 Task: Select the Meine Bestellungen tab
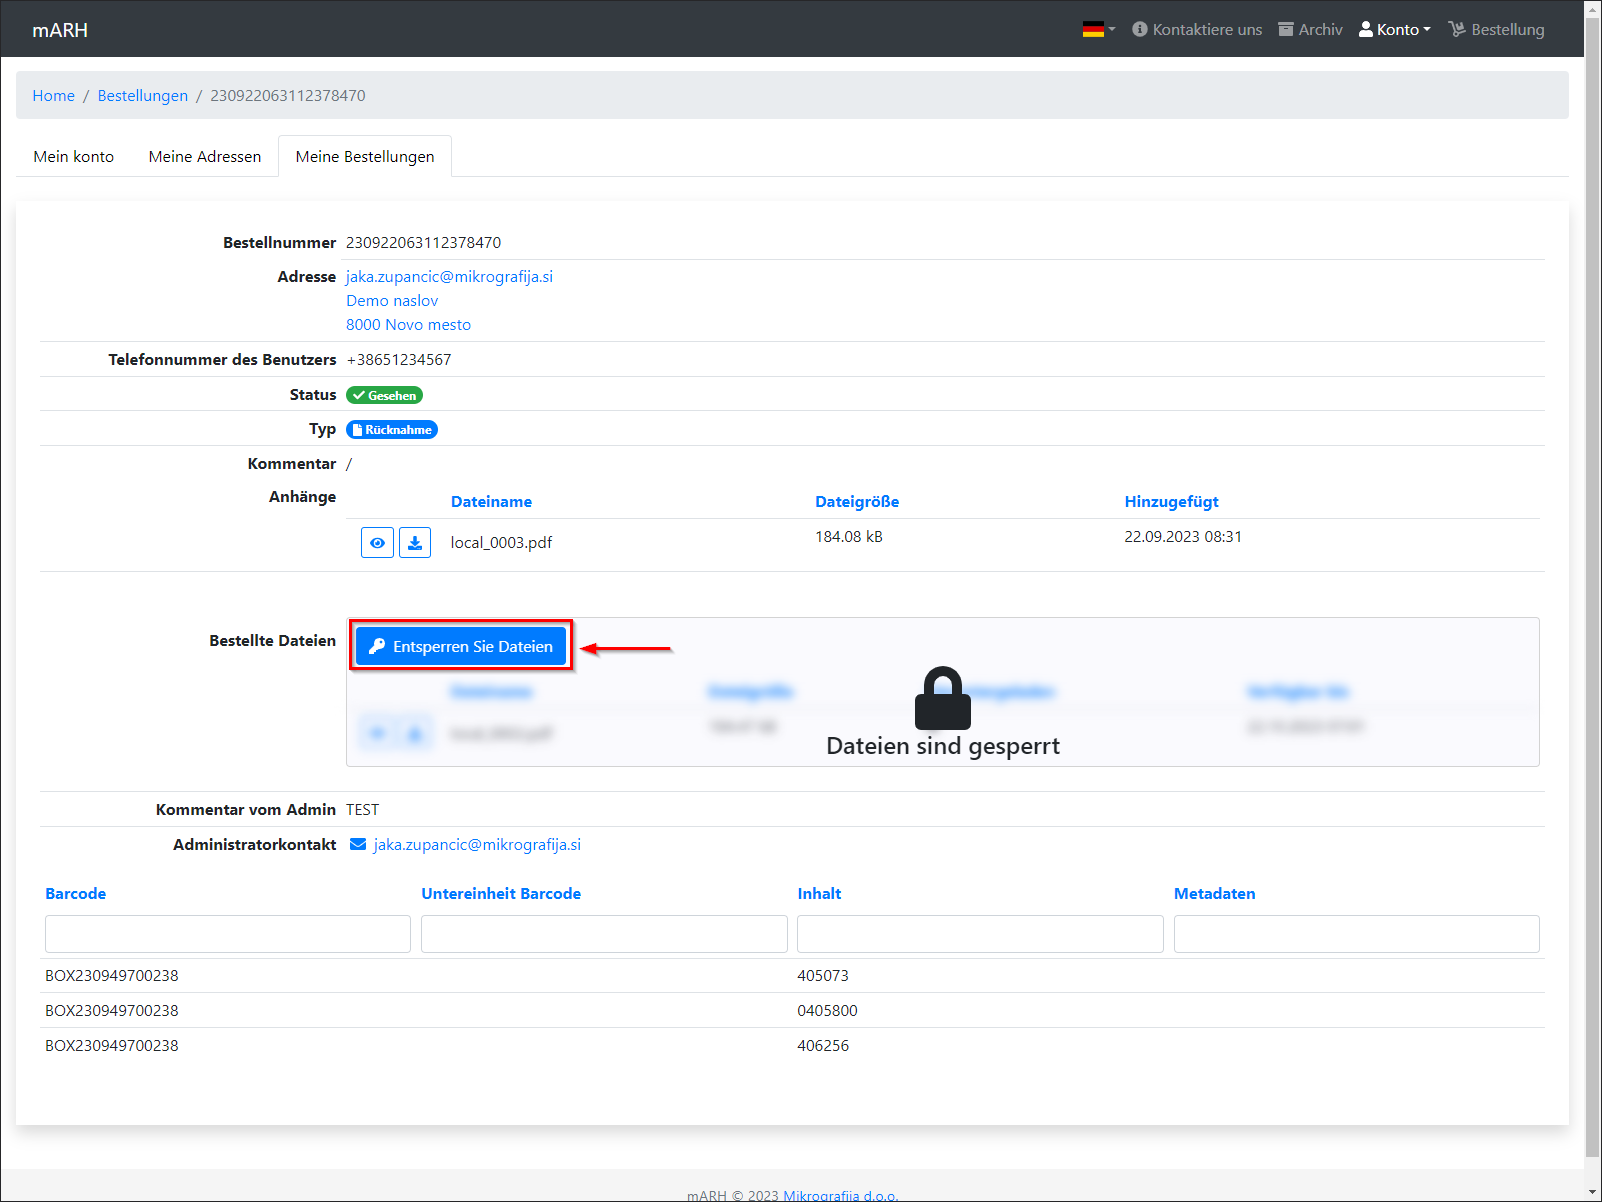(365, 157)
